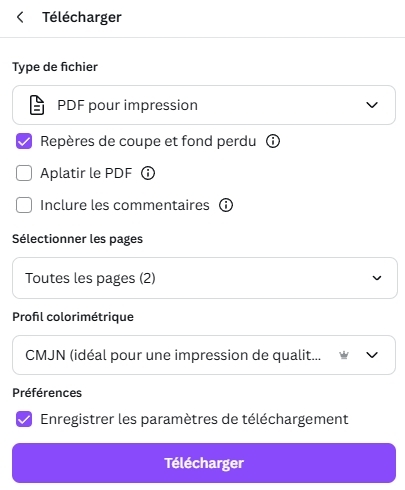Viewport: 405px width, 490px height.
Task: Click the Inclure les commentaires label
Action: 125,205
